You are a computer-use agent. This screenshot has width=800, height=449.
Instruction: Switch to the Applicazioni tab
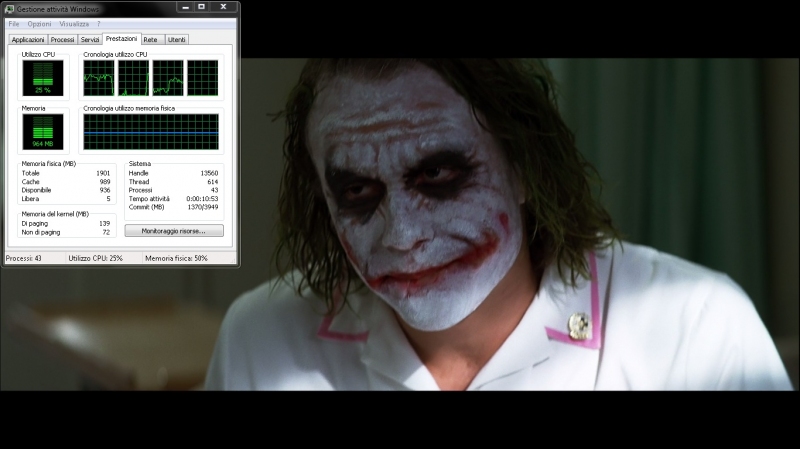click(28, 40)
